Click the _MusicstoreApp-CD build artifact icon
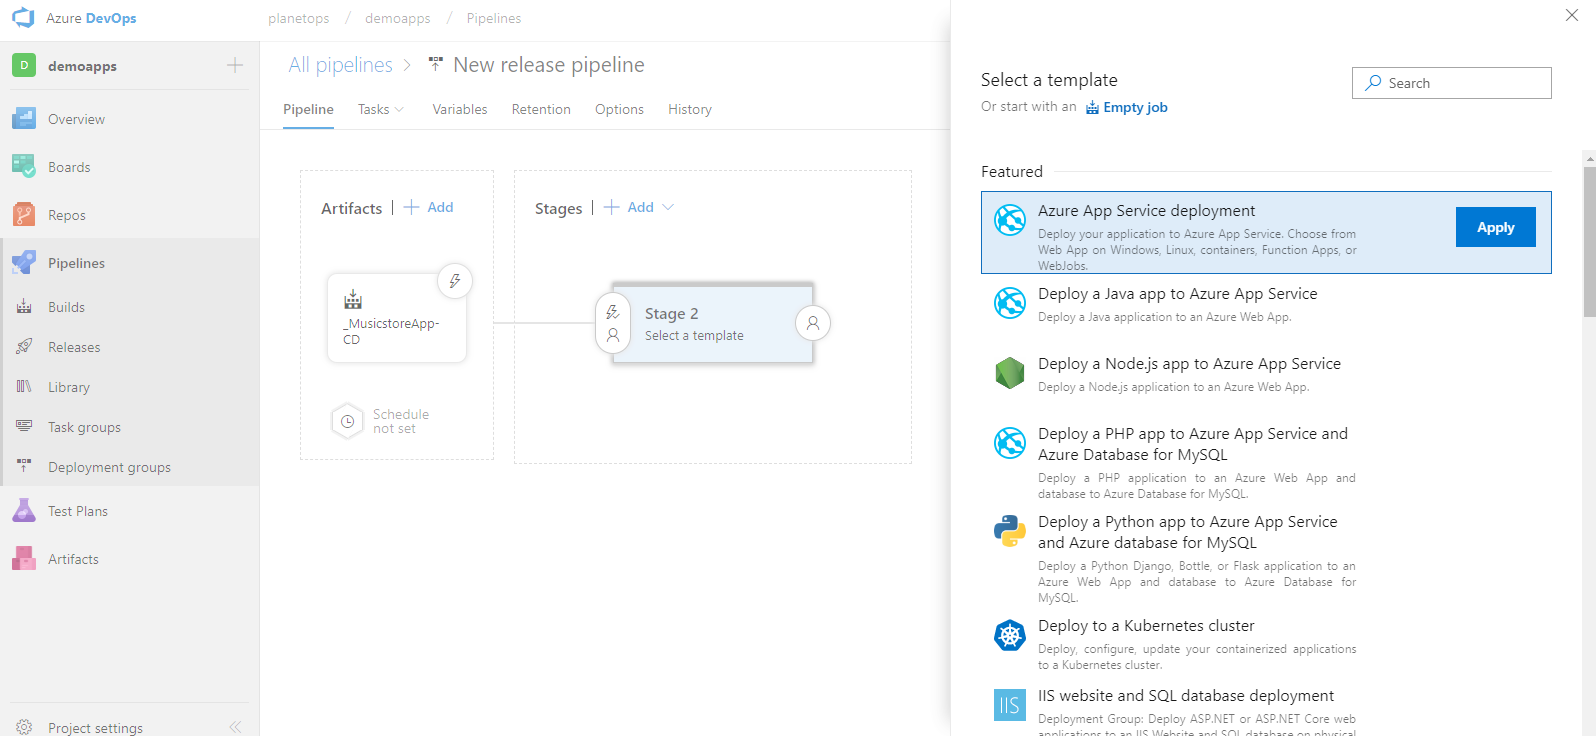 pos(353,299)
